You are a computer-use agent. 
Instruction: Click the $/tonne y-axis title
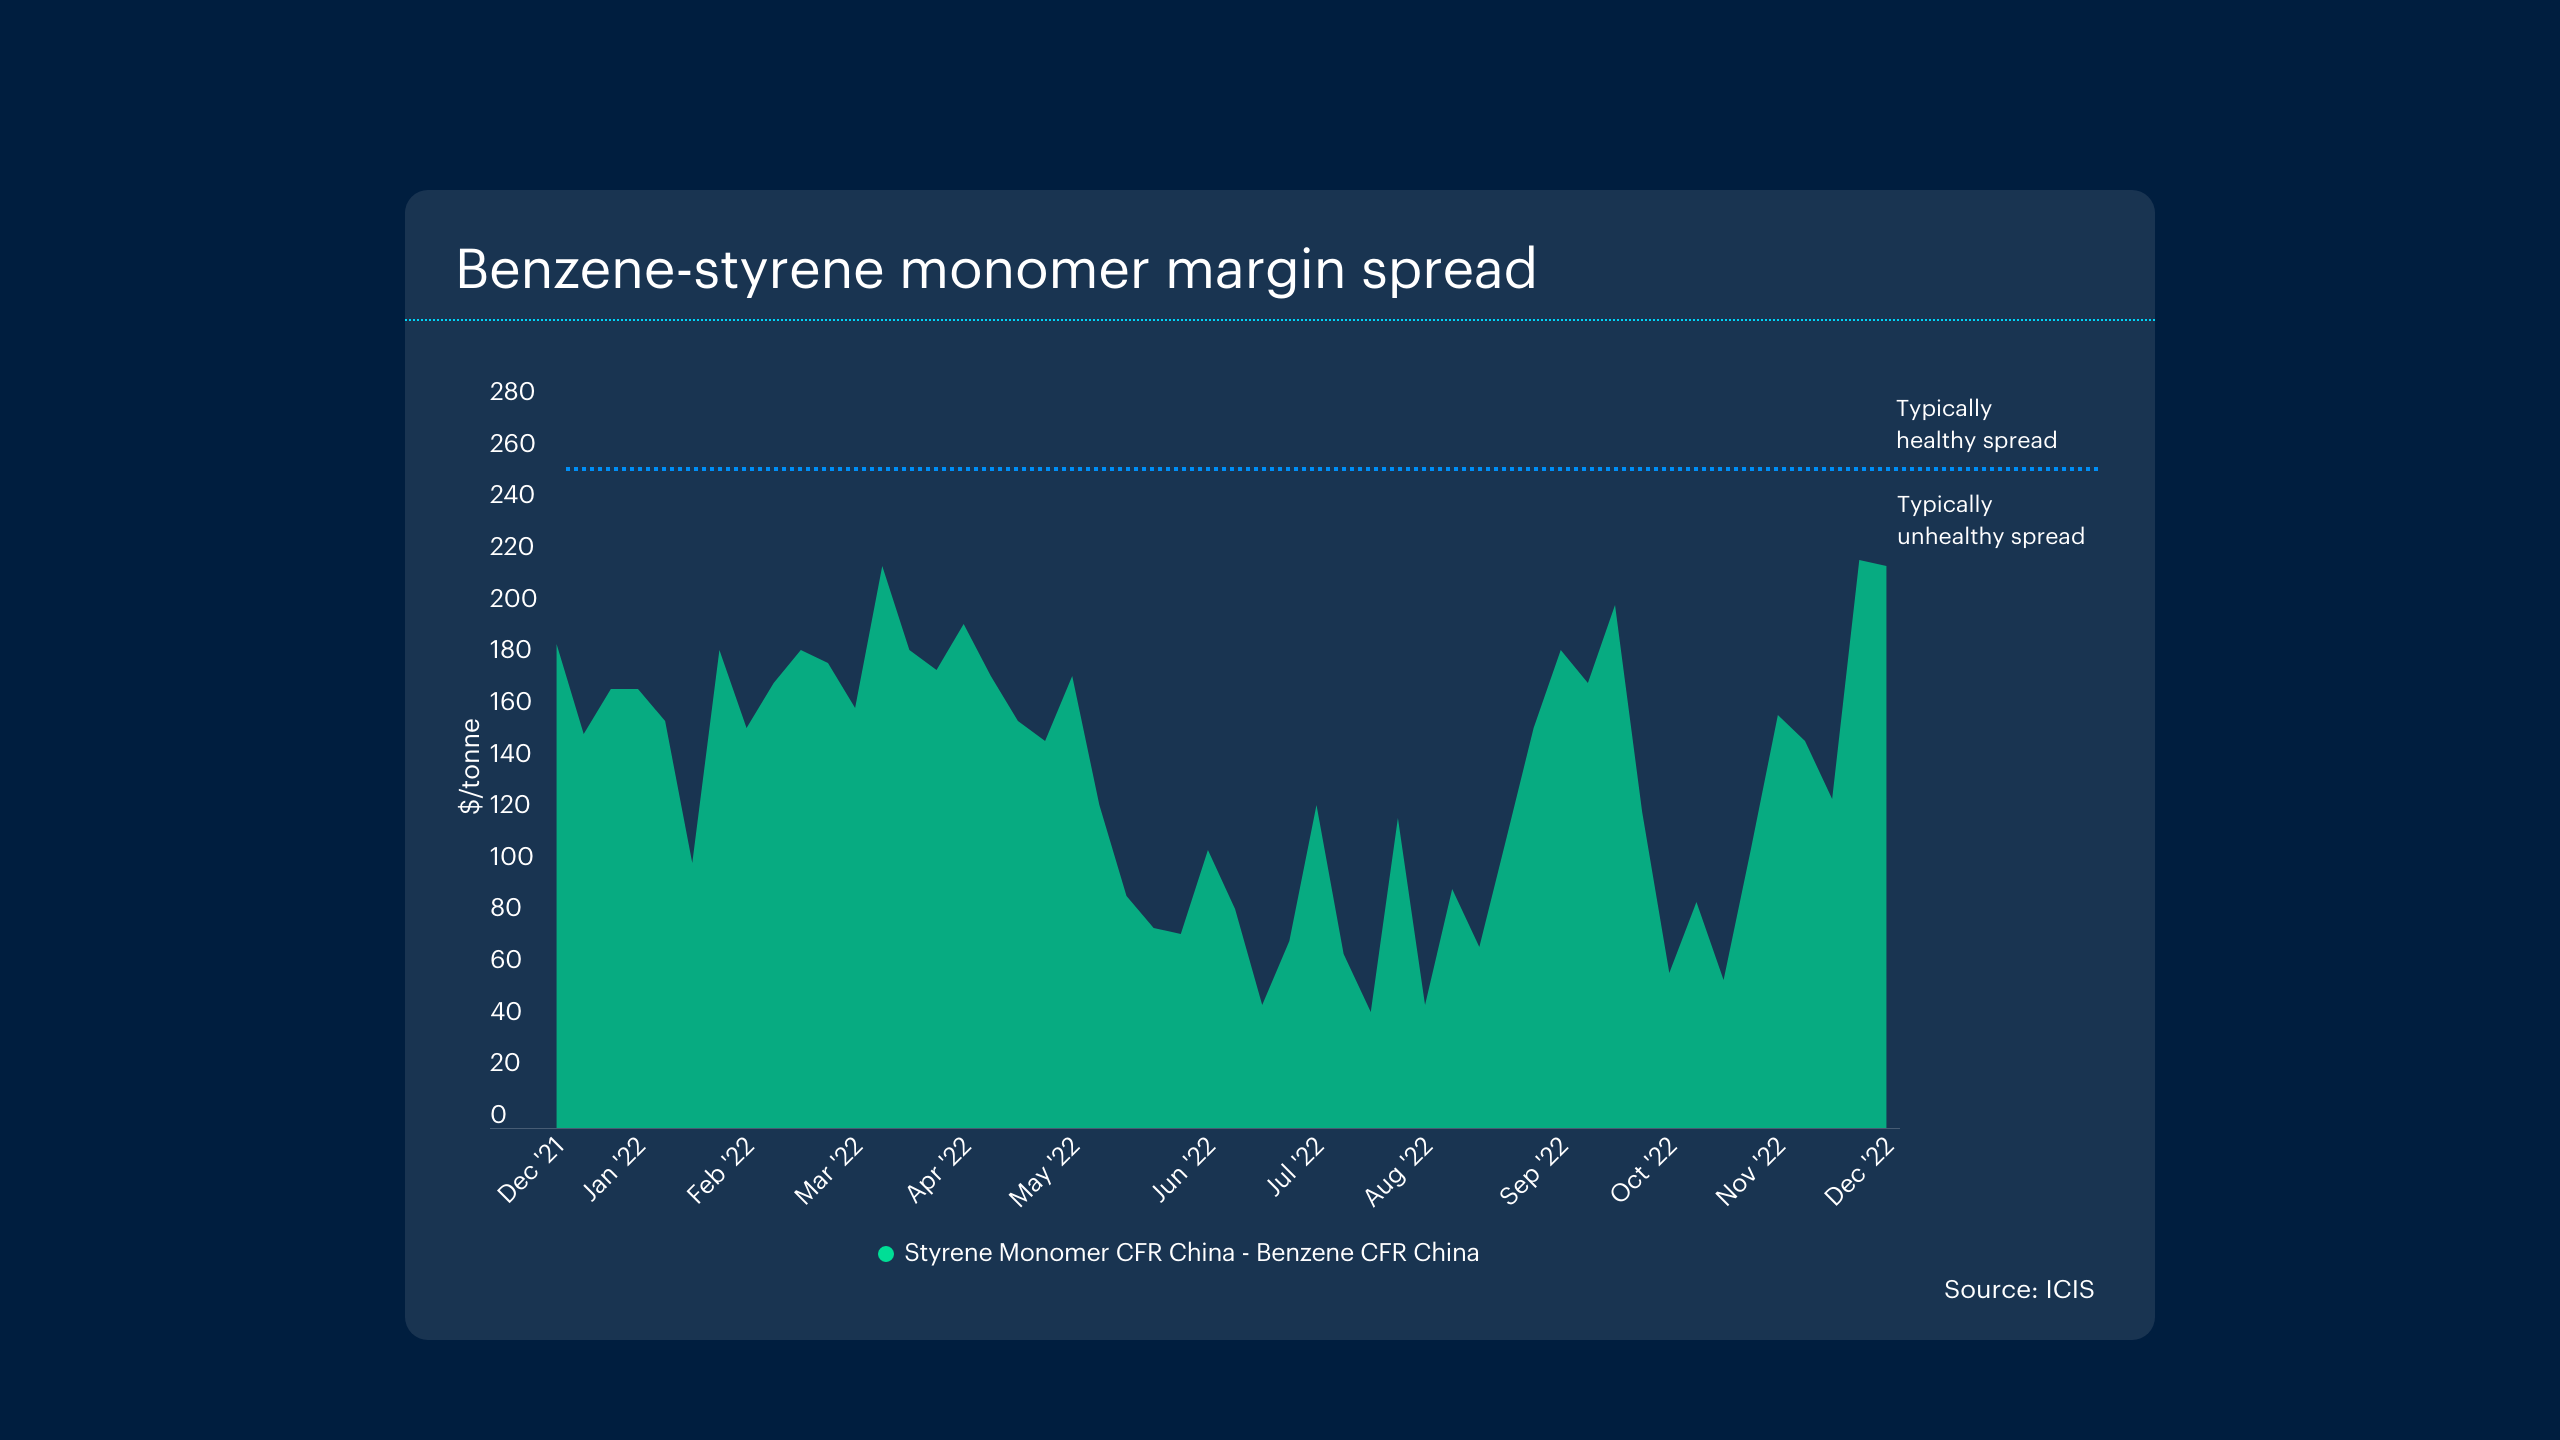pos(469,766)
